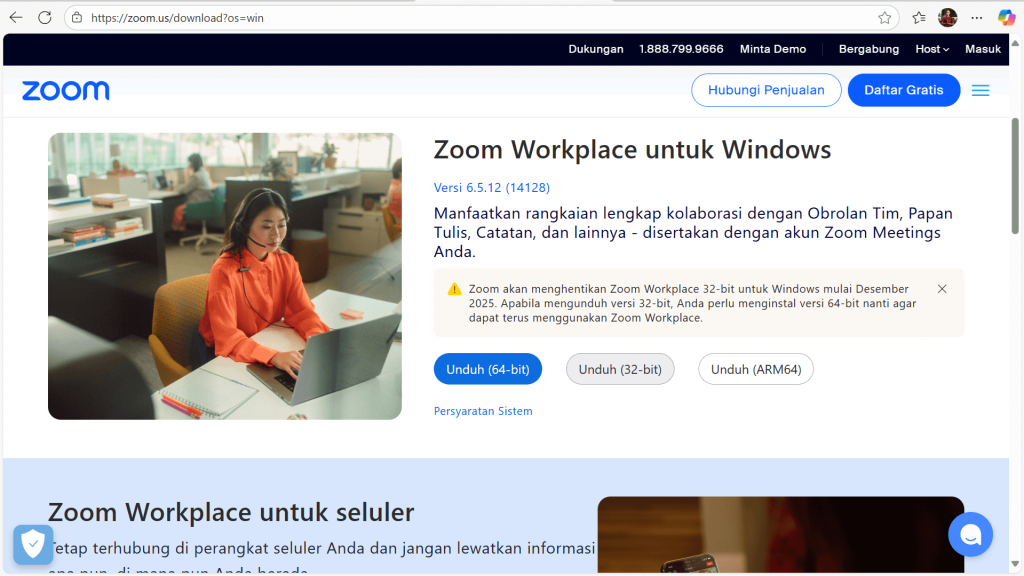Open Minta Demo in top bar
Viewport: 1024px width, 576px height.
pyautogui.click(x=773, y=49)
